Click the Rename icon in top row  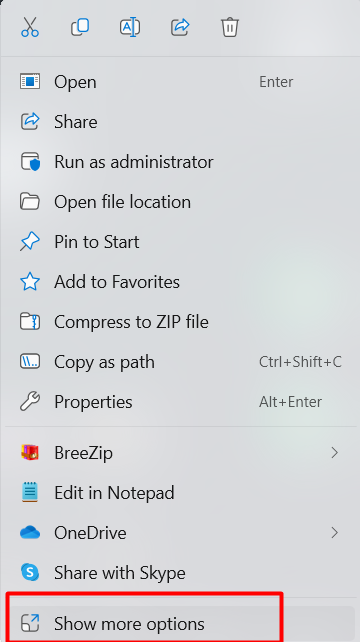(x=130, y=27)
